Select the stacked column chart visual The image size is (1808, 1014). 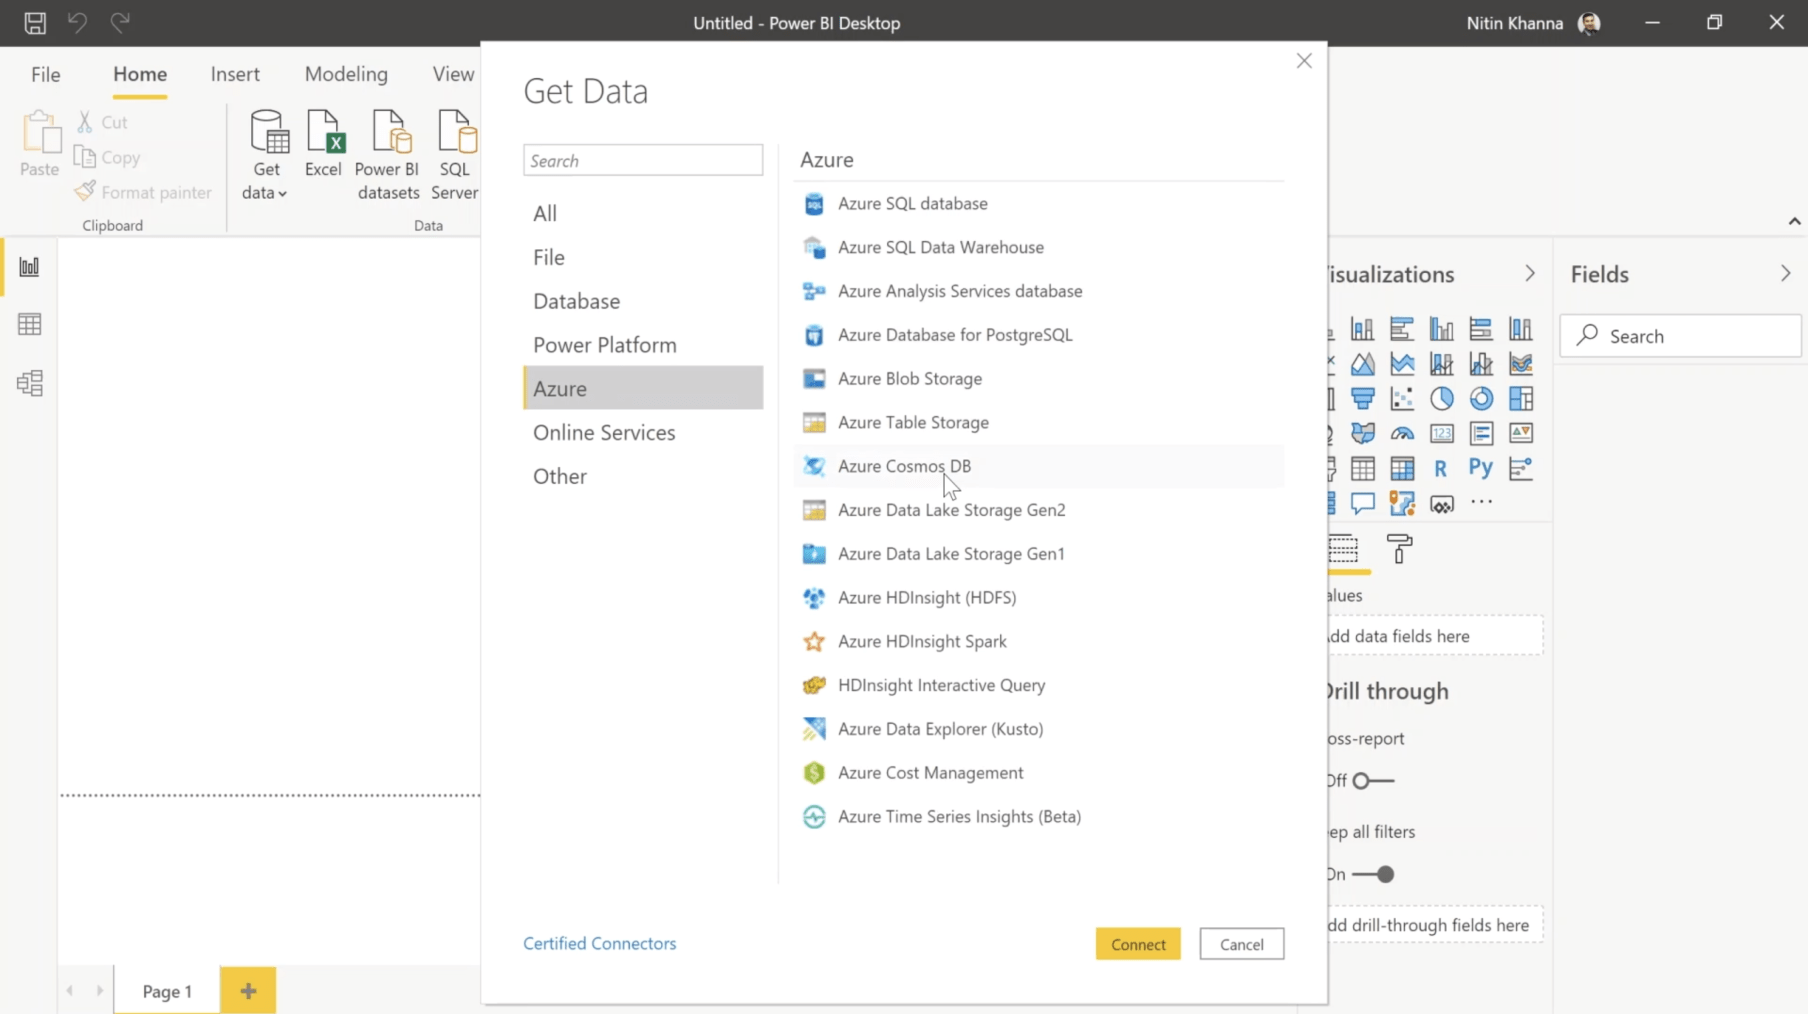click(x=1362, y=329)
